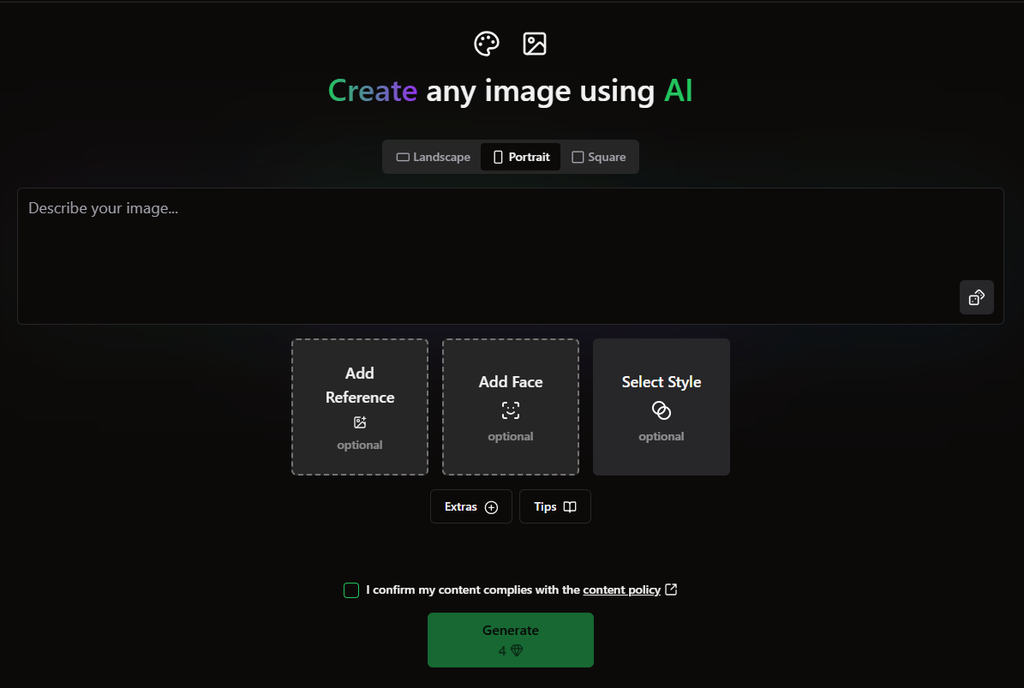Click the green Generate button
This screenshot has width=1024, height=688.
511,640
